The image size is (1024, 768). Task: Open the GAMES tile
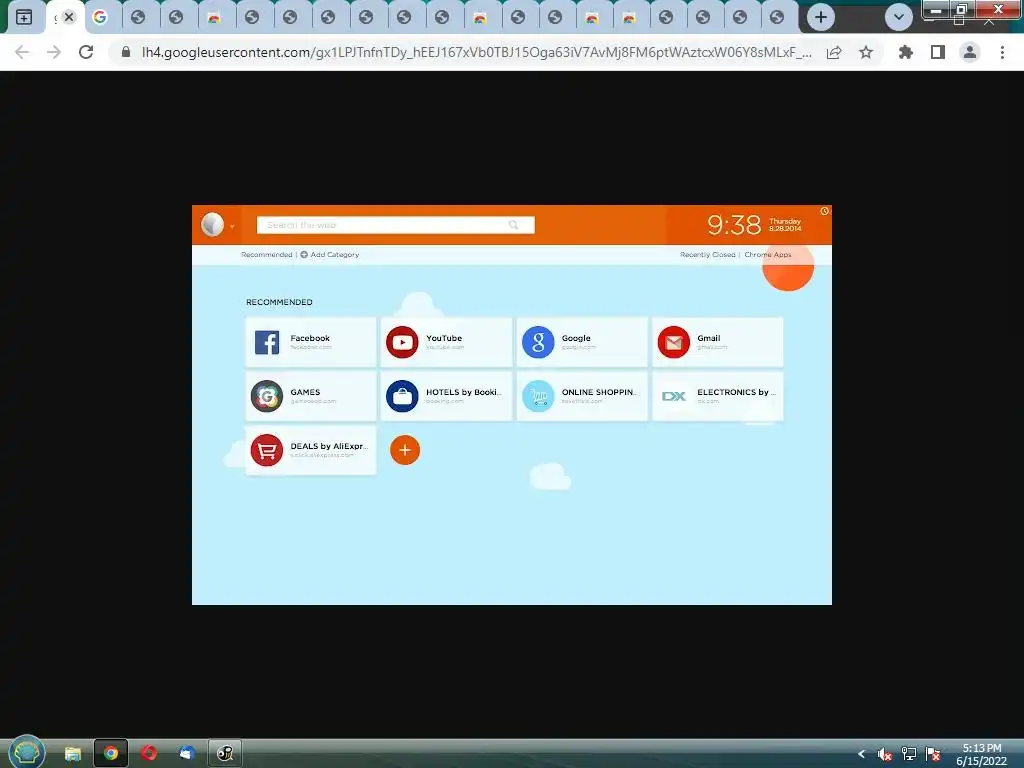[x=311, y=396]
